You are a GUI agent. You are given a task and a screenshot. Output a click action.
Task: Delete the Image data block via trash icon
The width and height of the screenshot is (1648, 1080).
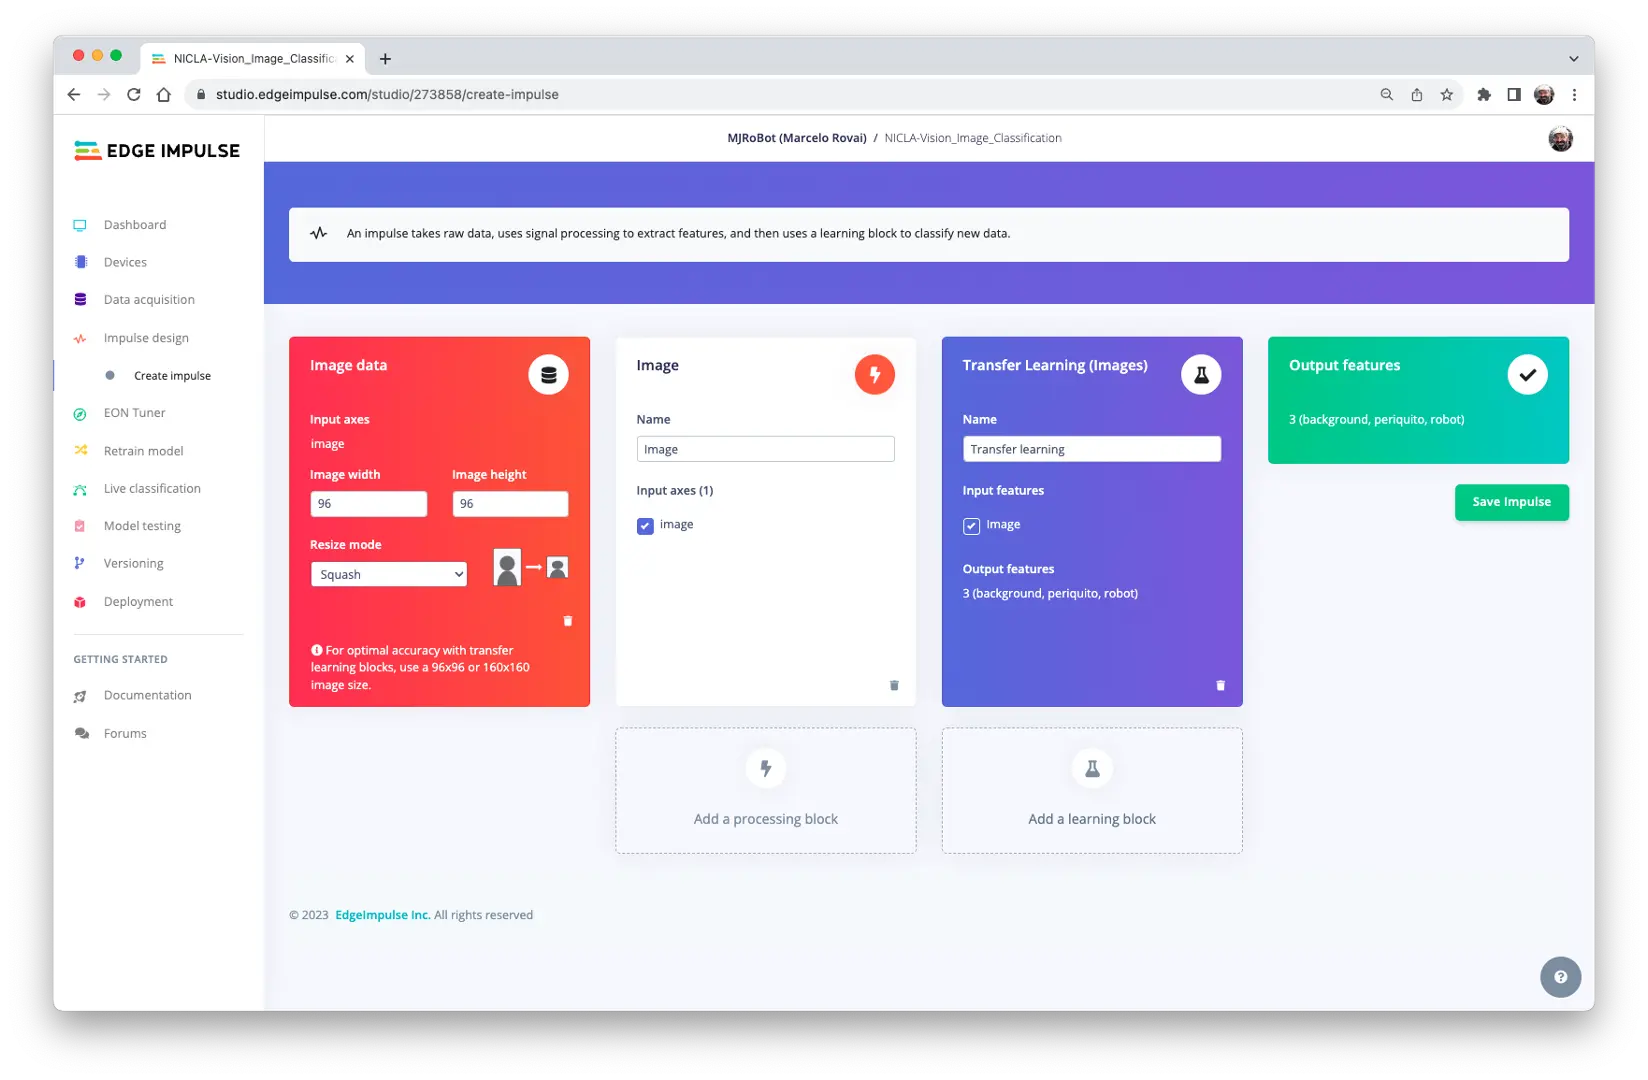(568, 621)
